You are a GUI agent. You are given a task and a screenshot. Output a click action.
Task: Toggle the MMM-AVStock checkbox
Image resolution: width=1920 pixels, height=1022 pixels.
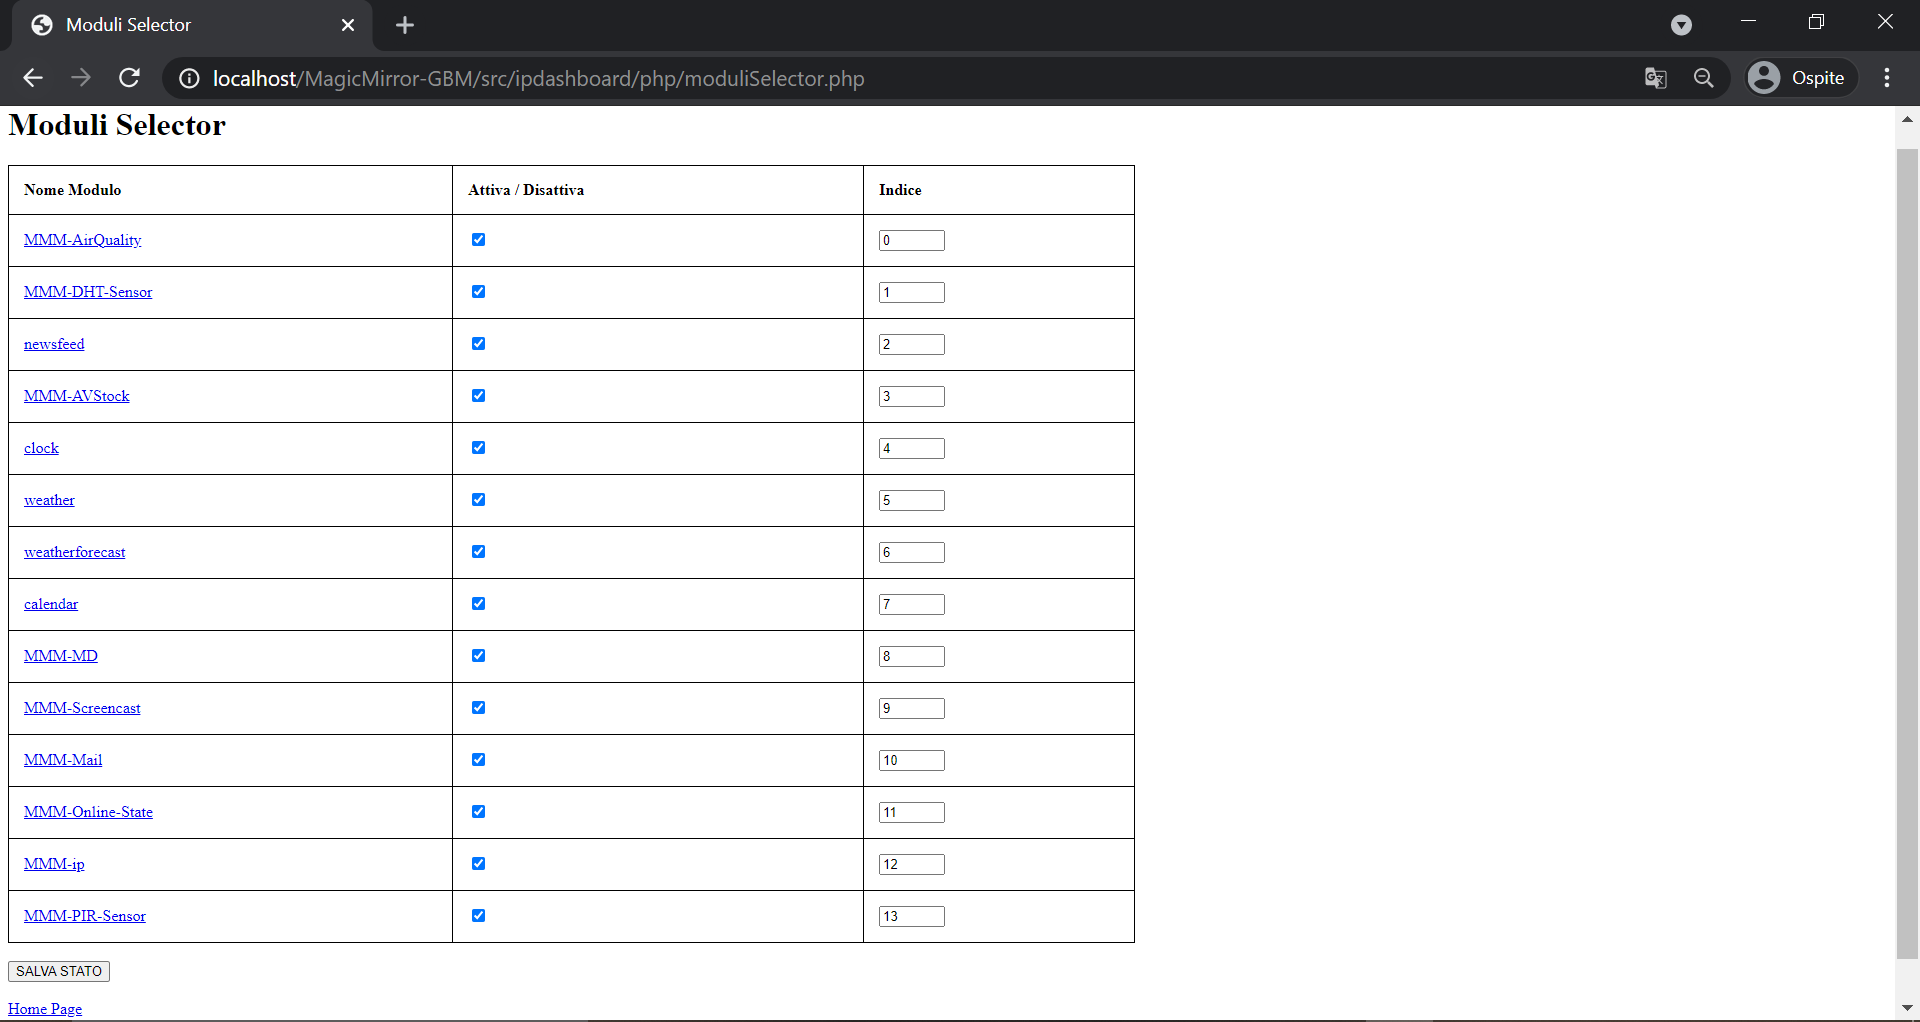click(x=478, y=395)
